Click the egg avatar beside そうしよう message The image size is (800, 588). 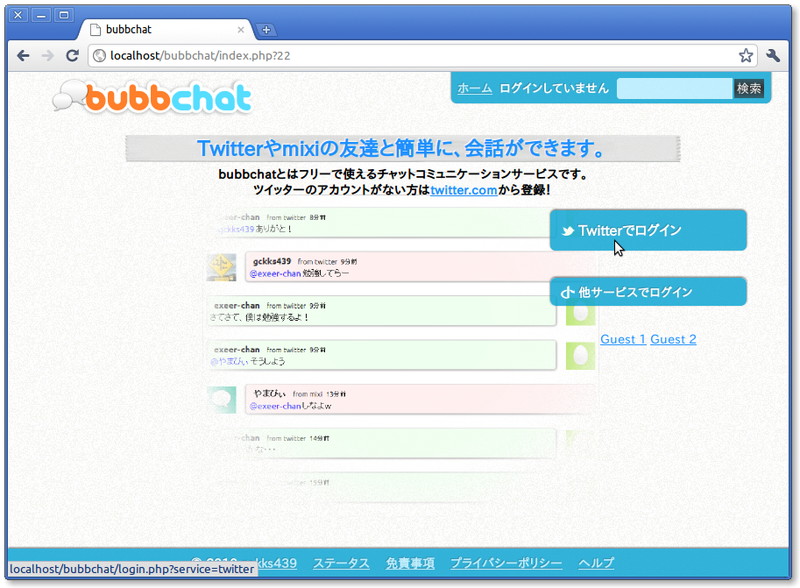[x=581, y=356]
